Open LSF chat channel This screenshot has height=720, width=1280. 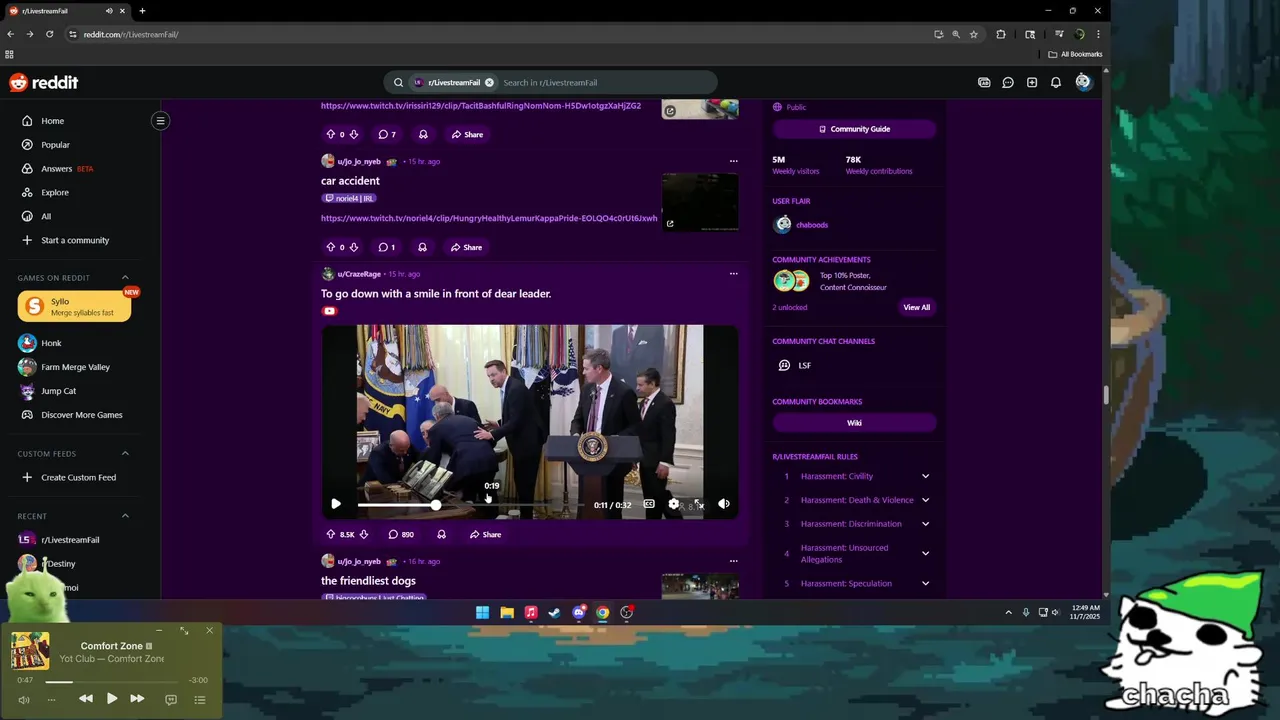(x=804, y=366)
